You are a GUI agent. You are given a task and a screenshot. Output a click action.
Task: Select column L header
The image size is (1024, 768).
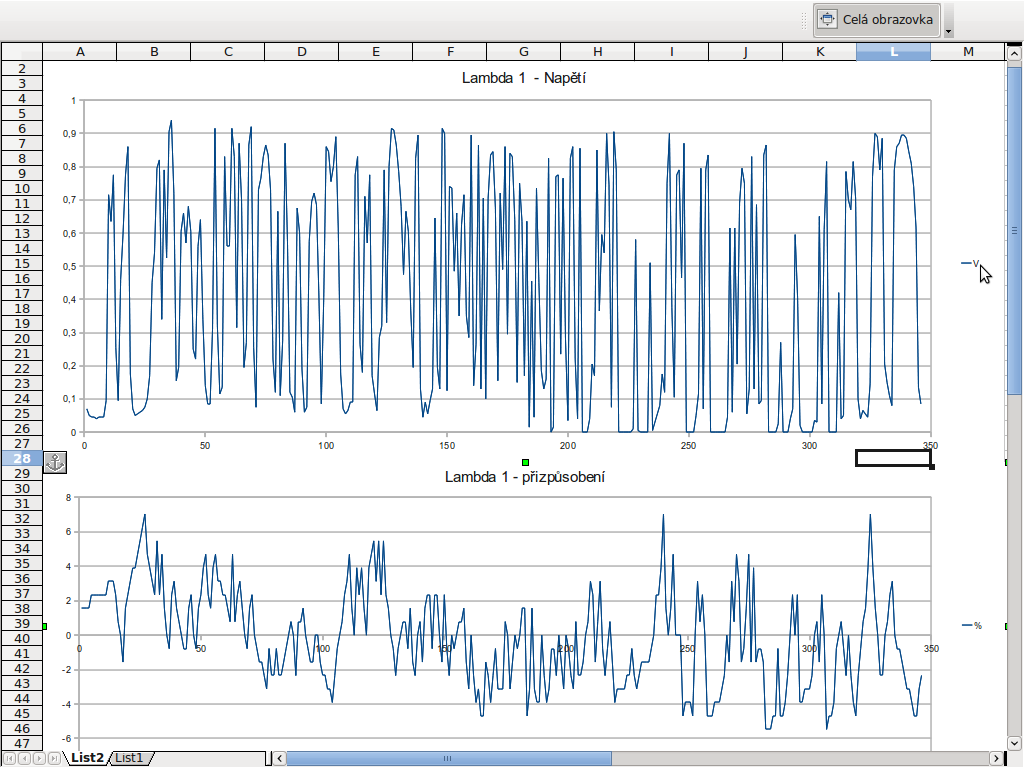[x=893, y=52]
